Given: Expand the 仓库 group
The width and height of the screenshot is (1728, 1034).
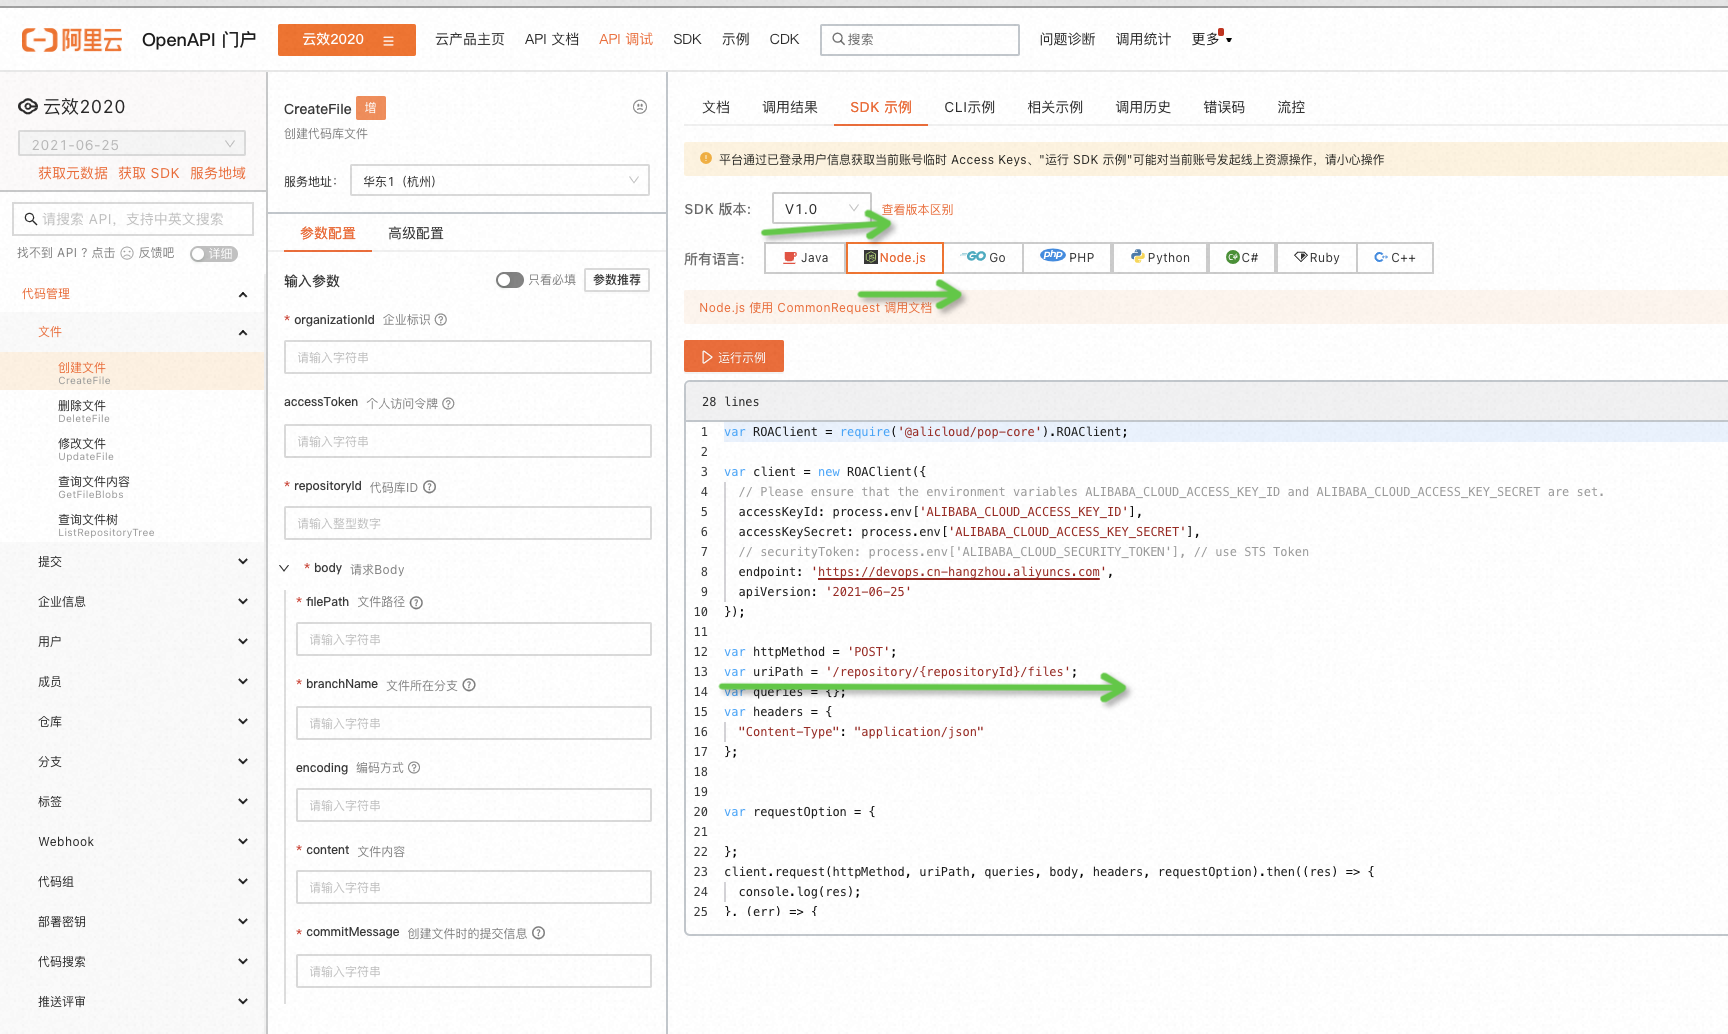Looking at the screenshot, I should [x=243, y=722].
